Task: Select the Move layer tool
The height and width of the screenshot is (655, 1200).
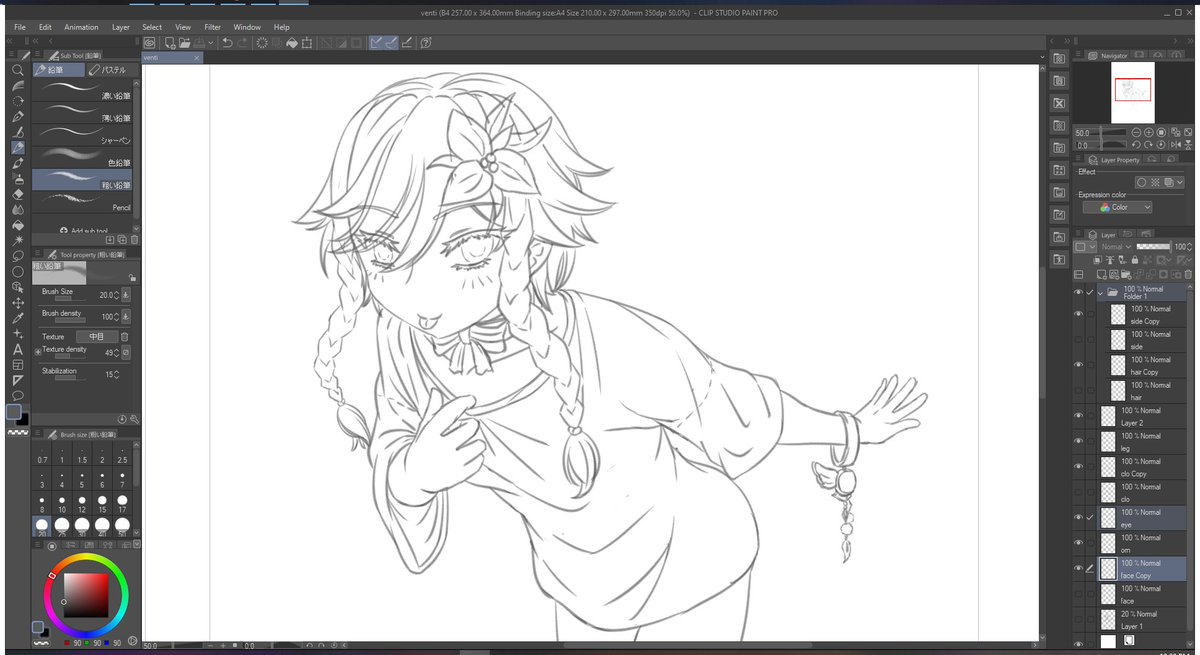Action: tap(18, 302)
